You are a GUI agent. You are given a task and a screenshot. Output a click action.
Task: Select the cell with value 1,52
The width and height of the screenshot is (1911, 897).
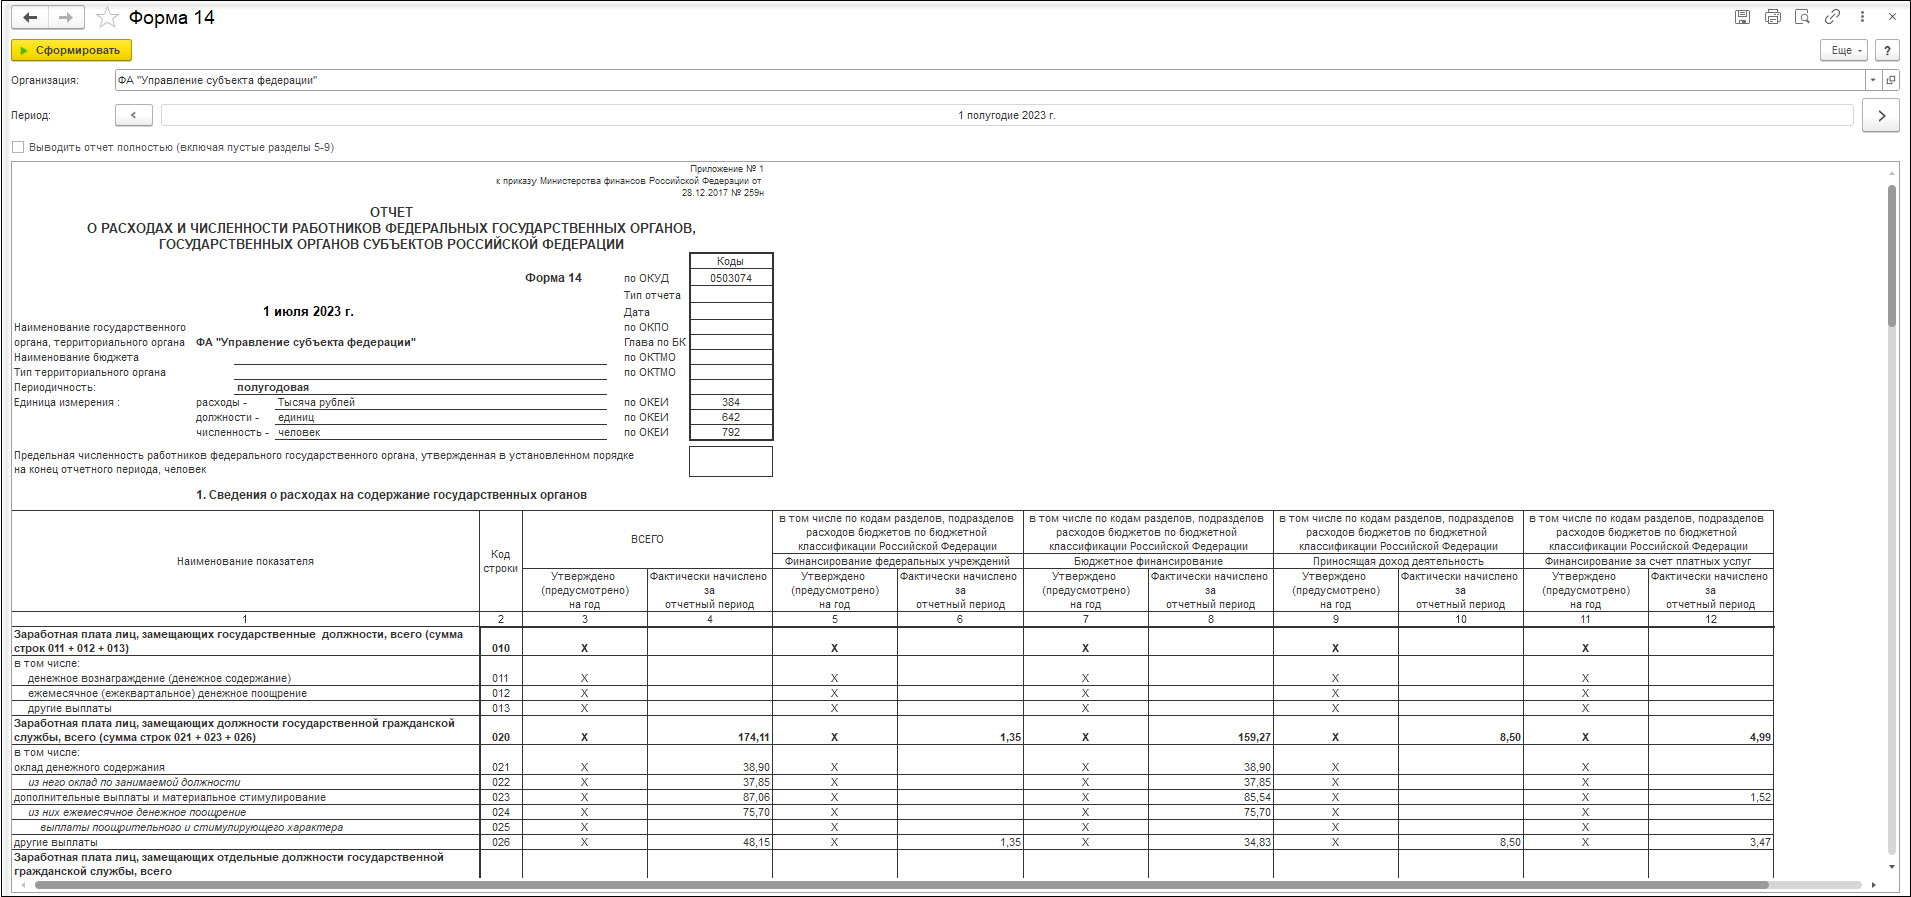tap(1710, 797)
